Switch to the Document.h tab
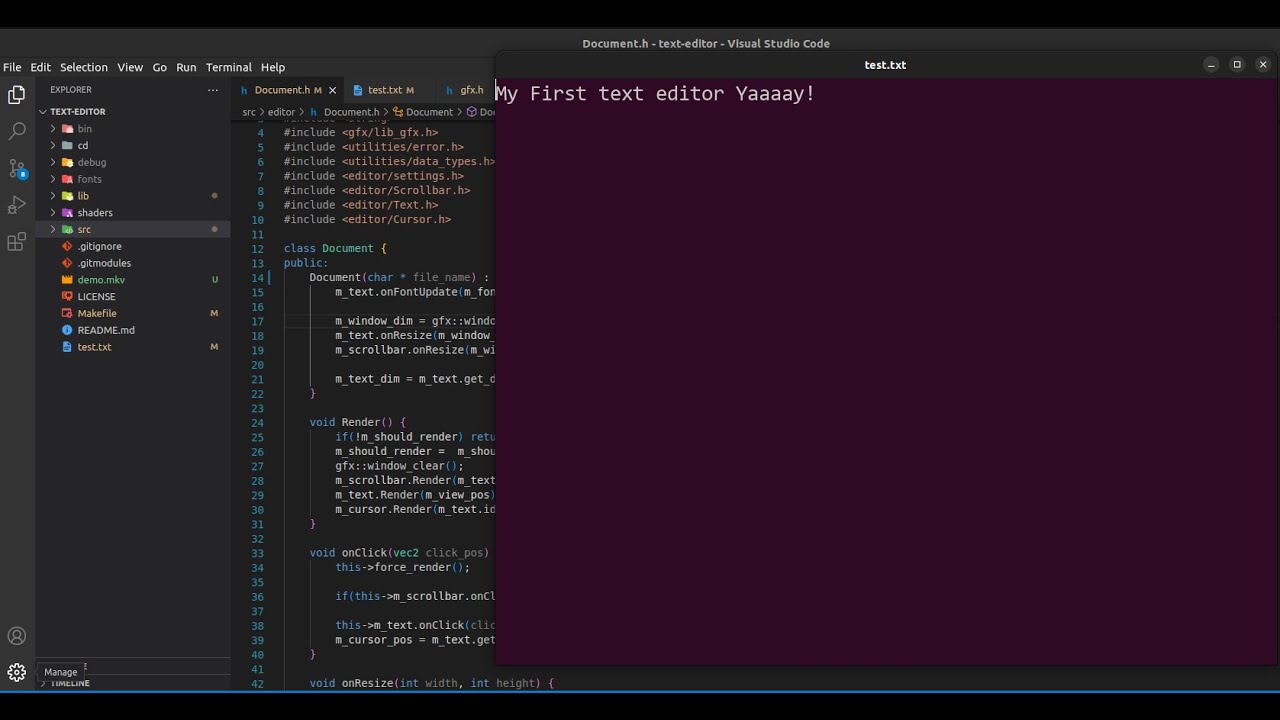Screen dimensions: 1280x720 [x=288, y=90]
